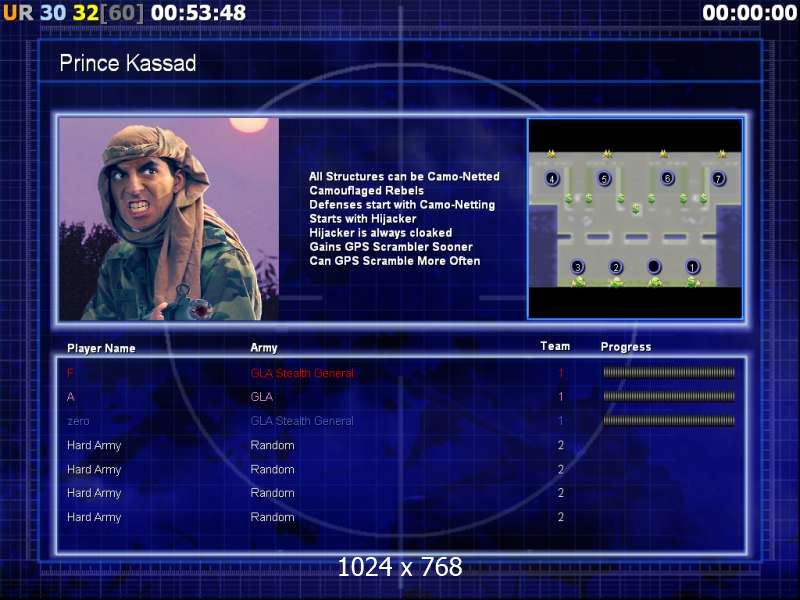Viewport: 800px width, 600px height.
Task: Click the 'Gains GPS Scrambler Sooner' line
Action: pyautogui.click(x=391, y=247)
